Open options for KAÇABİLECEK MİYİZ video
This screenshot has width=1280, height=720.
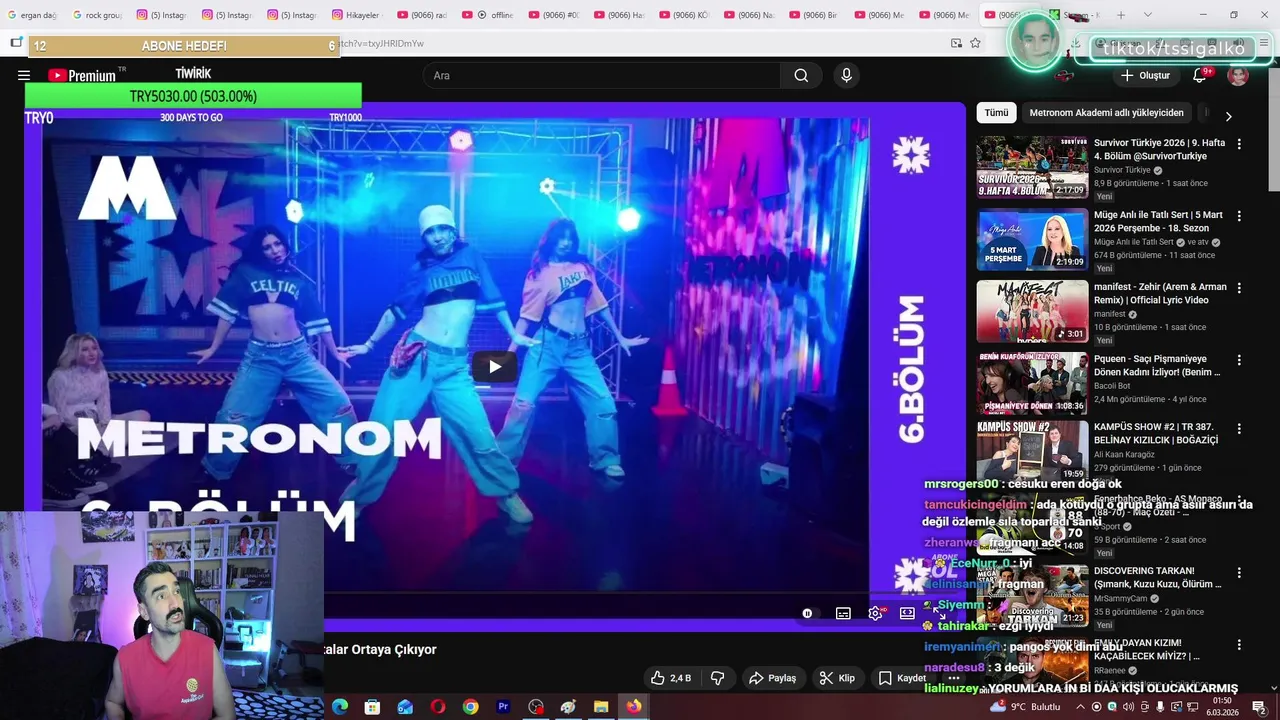pyautogui.click(x=1239, y=644)
